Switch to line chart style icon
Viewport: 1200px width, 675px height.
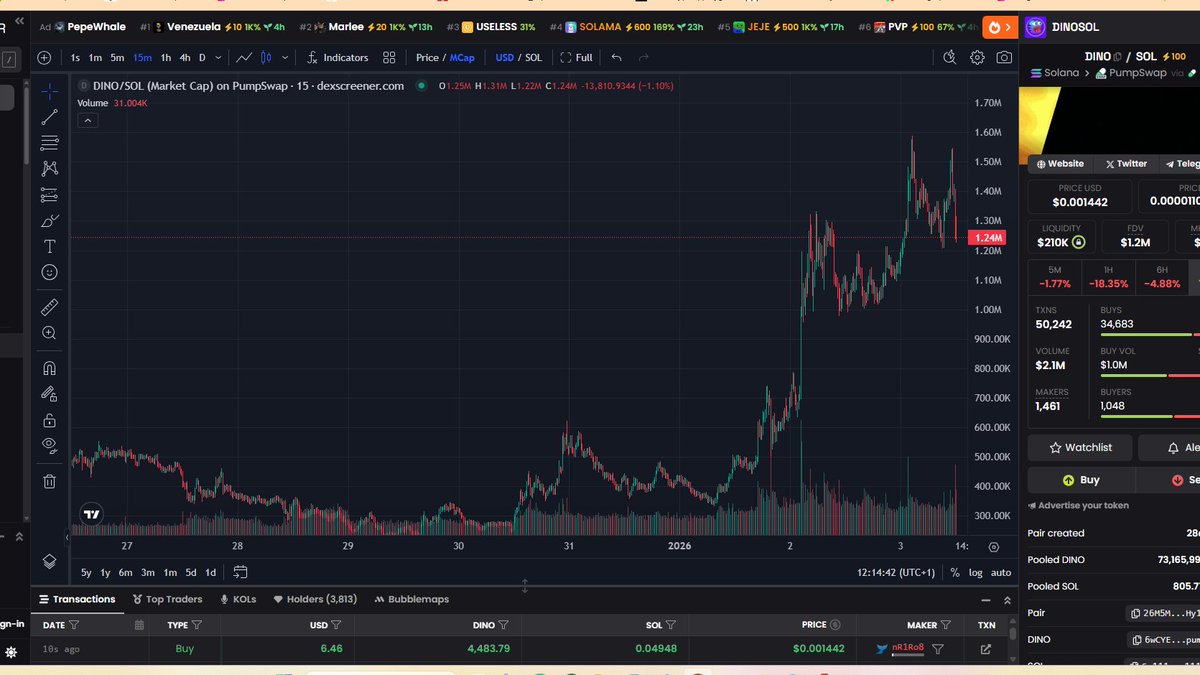pos(243,58)
